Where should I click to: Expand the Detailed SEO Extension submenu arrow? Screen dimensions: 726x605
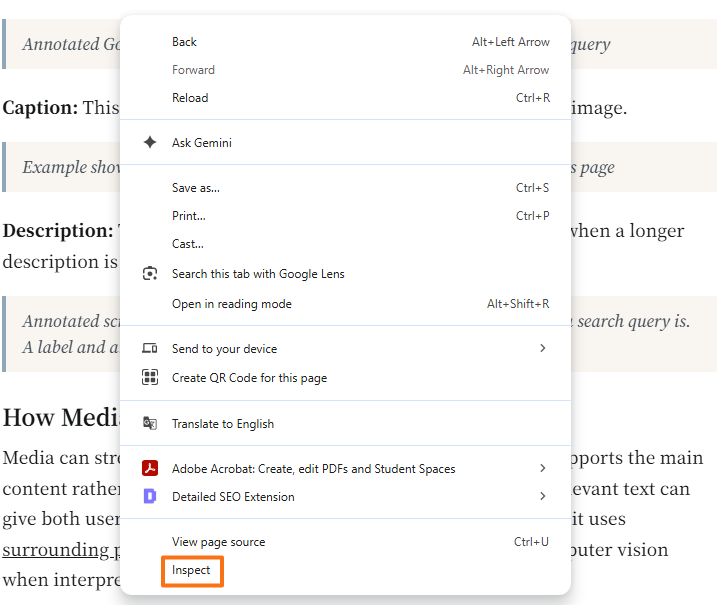(x=543, y=496)
